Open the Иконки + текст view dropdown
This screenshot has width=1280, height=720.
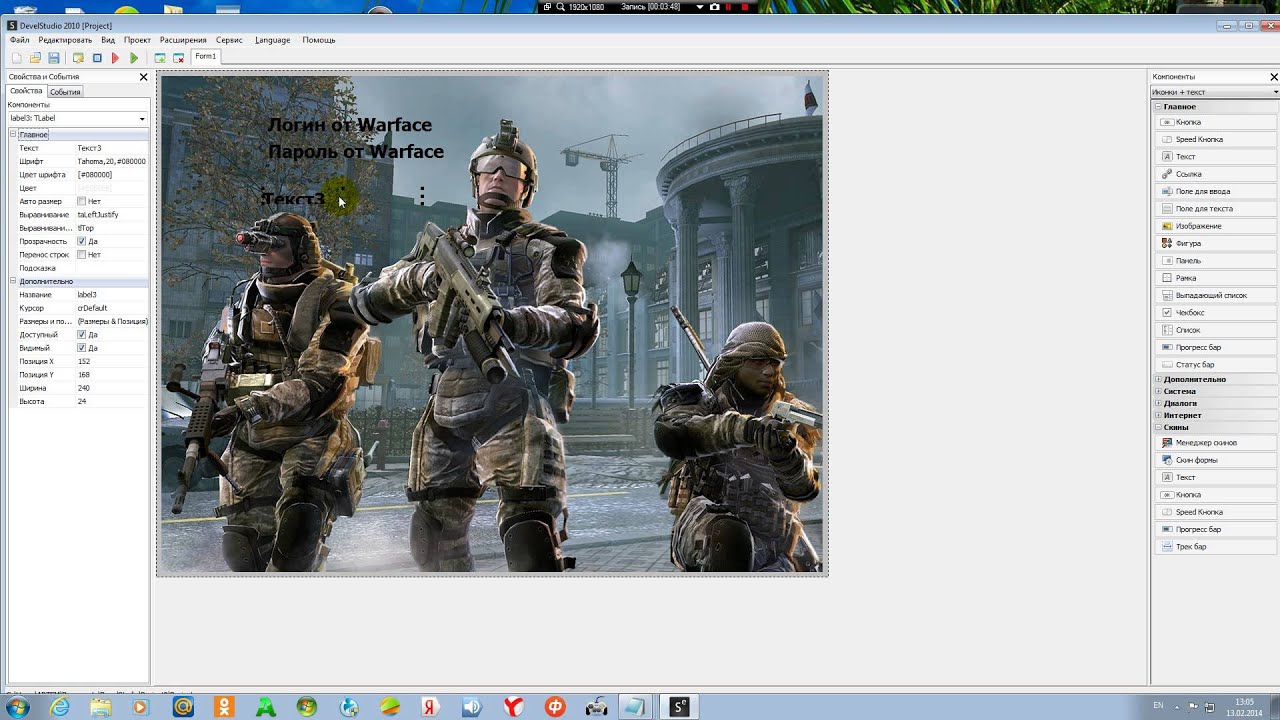coord(1275,92)
